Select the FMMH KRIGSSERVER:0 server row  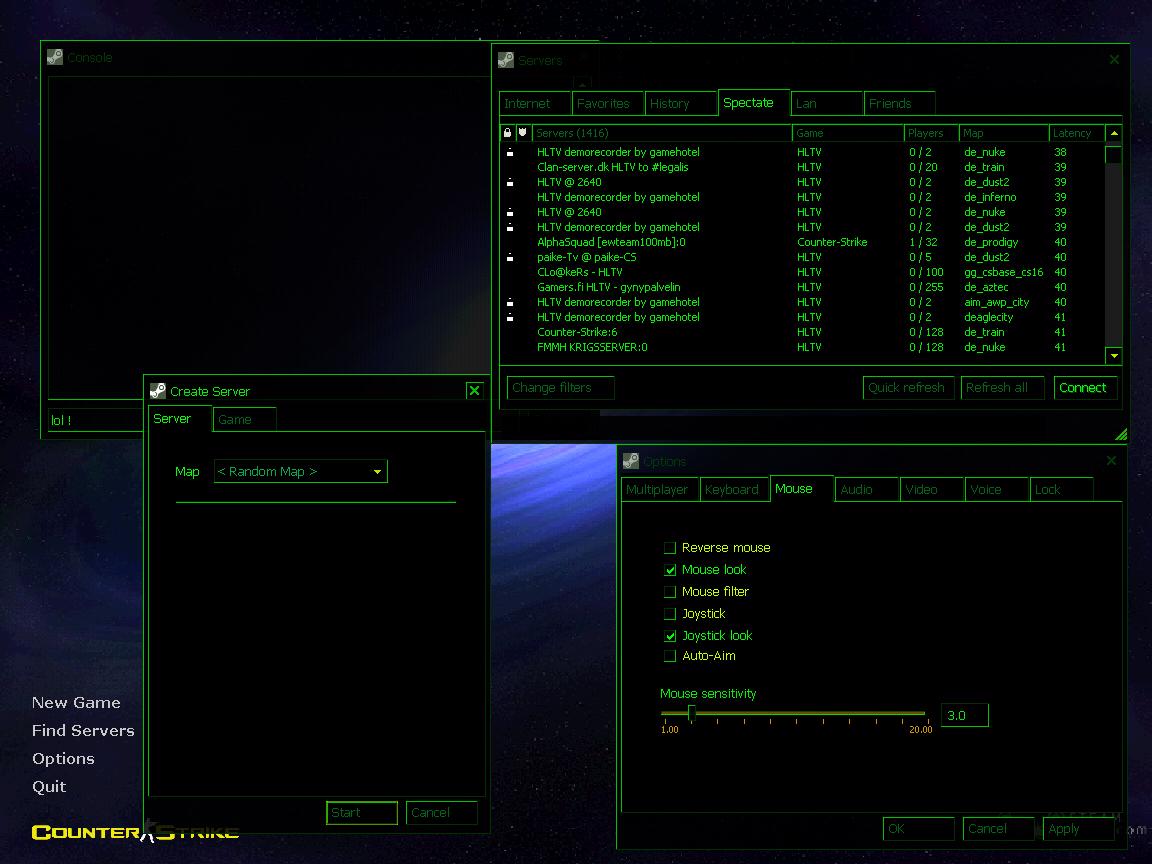[x=802, y=348]
